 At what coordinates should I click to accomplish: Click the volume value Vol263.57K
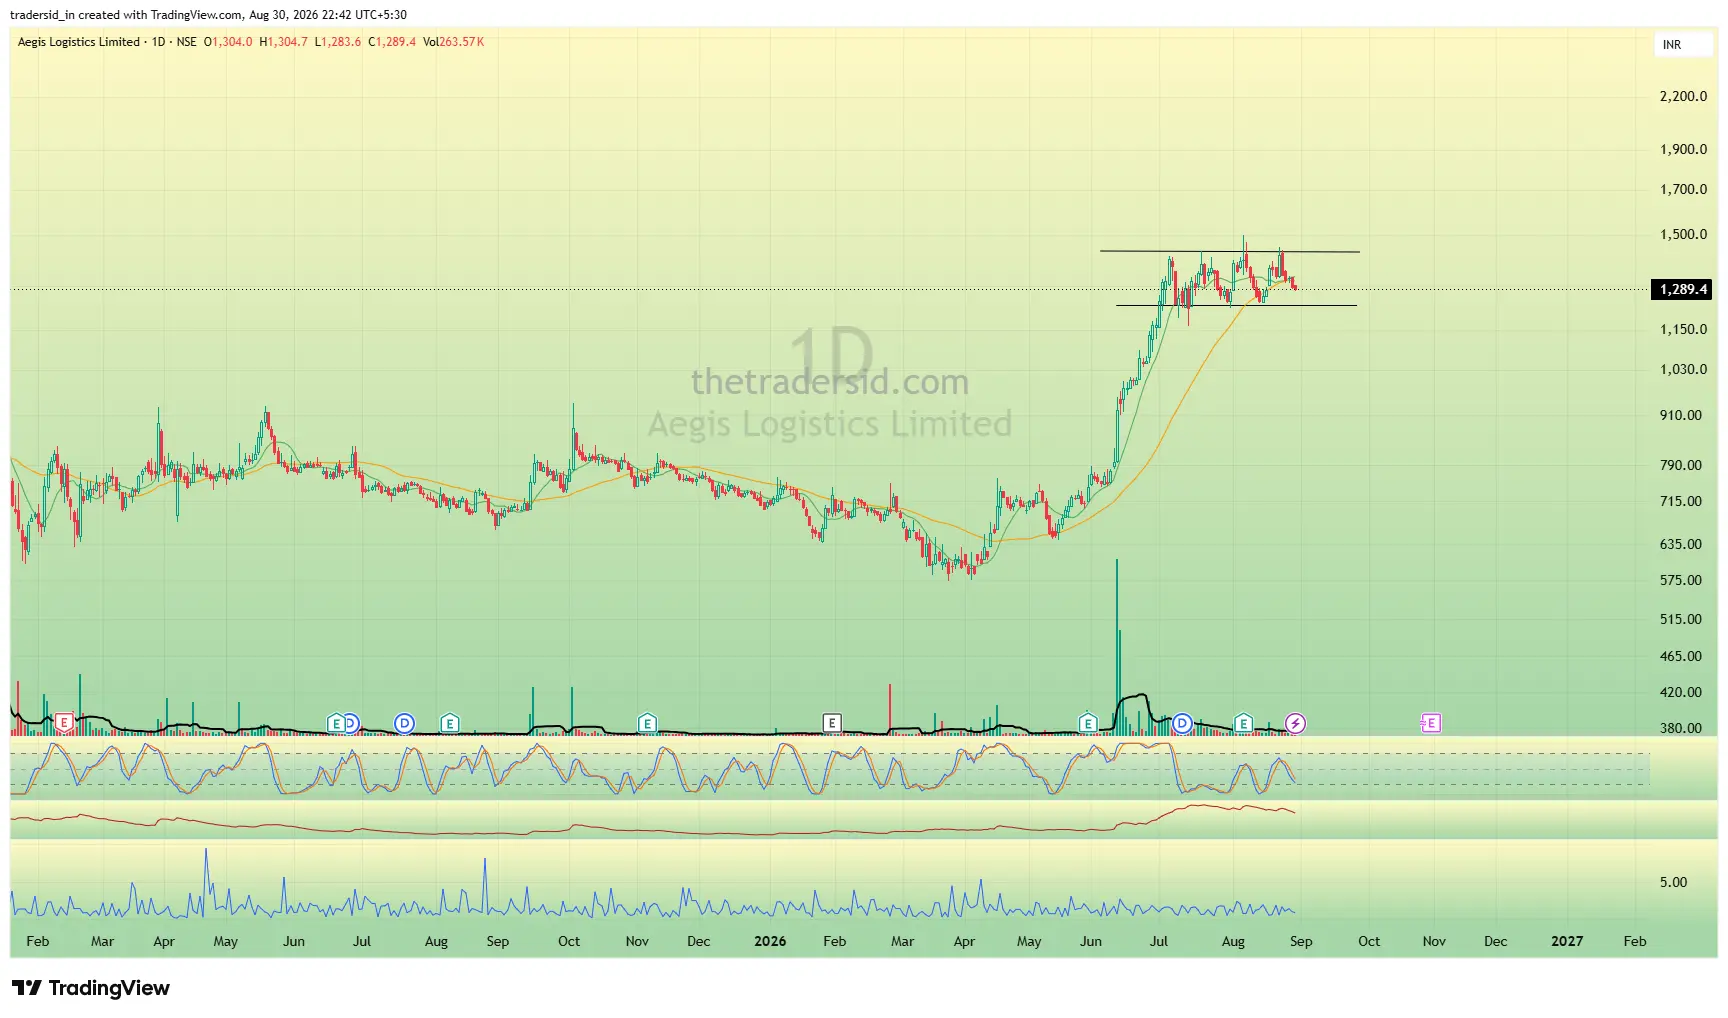click(x=454, y=42)
